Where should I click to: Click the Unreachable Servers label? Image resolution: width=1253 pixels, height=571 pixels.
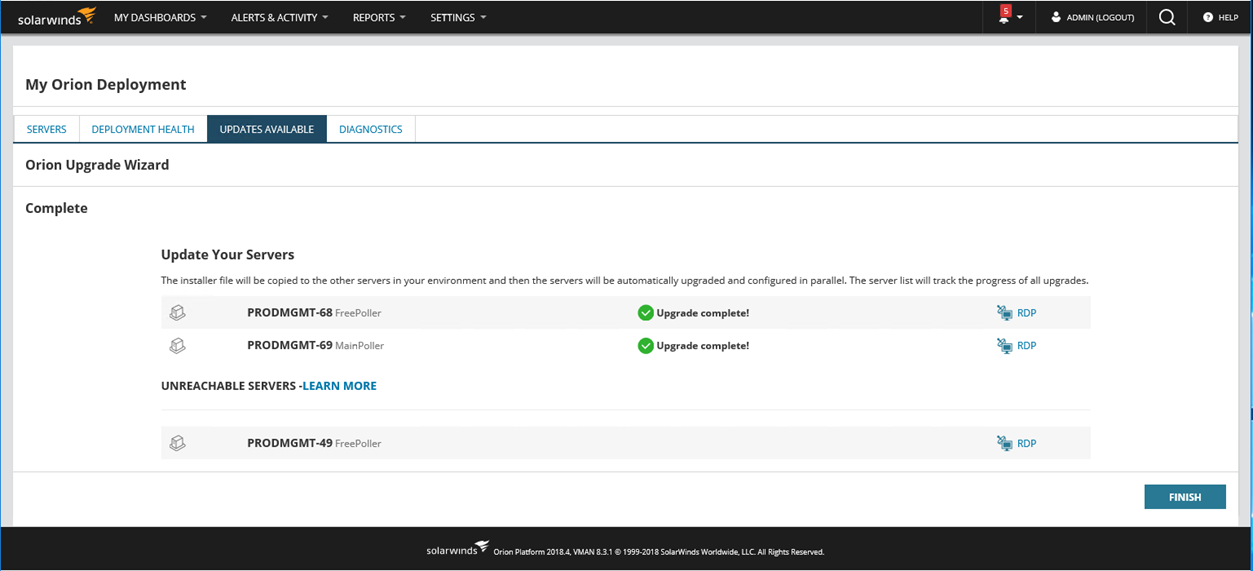tap(230, 386)
